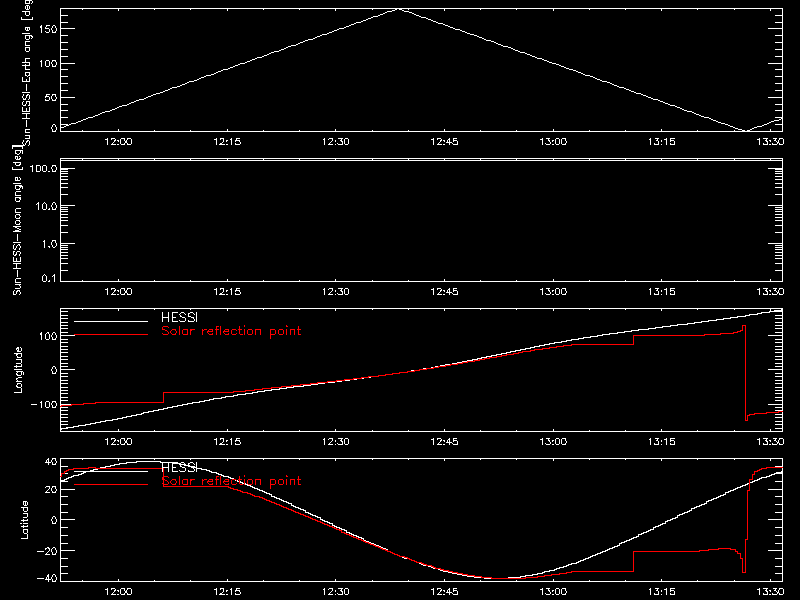This screenshot has height=600, width=800.
Task: Pick the white HESSI legend line in Longitude plot
Action: pos(111,321)
